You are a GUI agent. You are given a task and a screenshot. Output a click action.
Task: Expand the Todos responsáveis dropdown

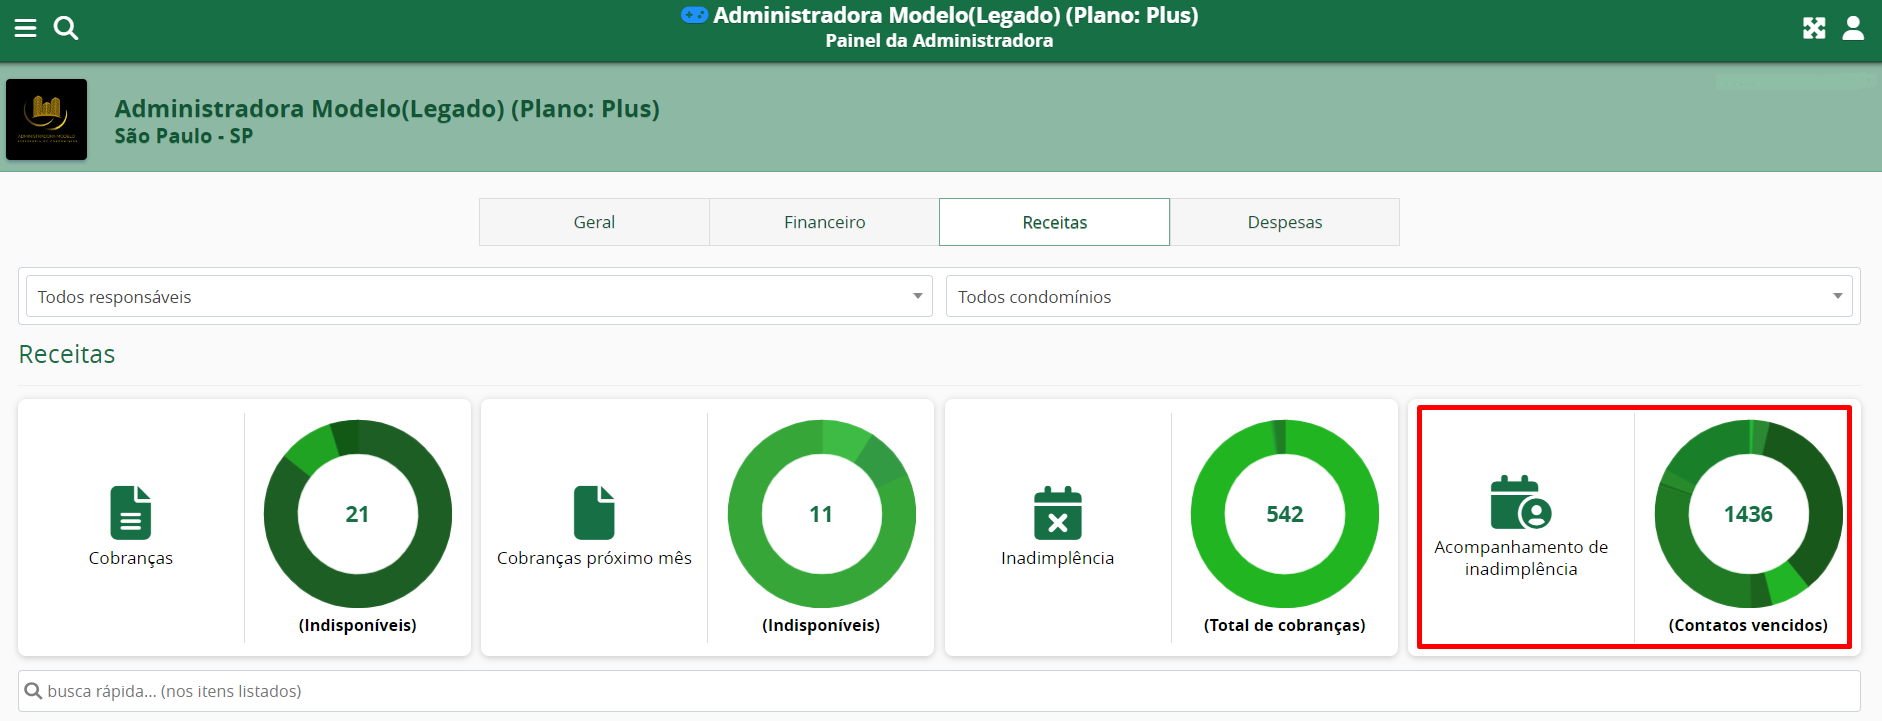point(479,296)
